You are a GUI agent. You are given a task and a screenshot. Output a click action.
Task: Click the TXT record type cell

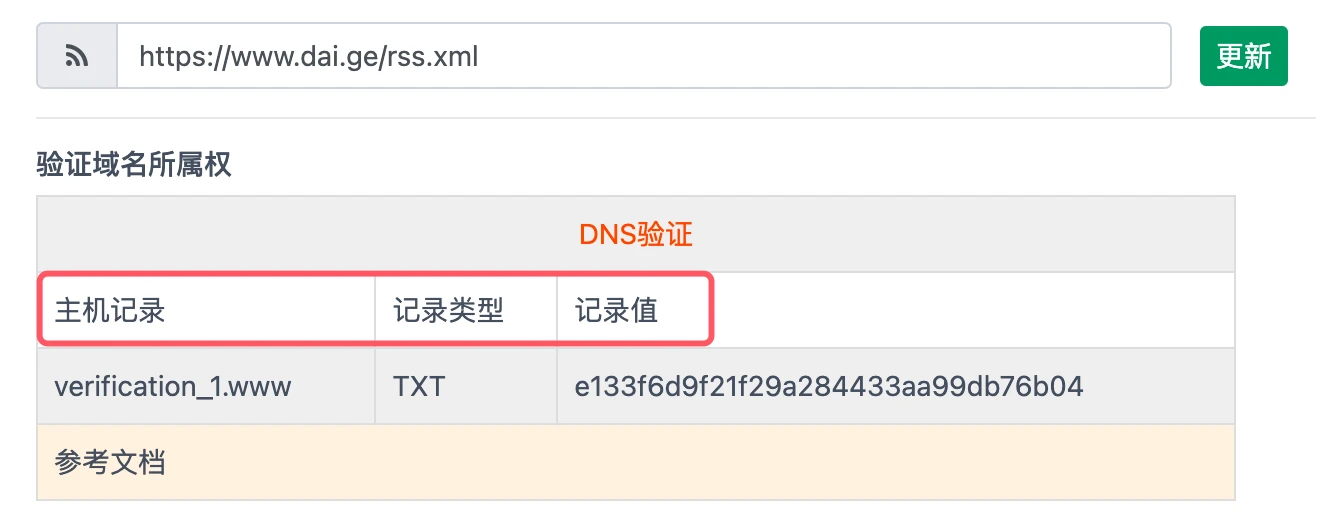coord(419,387)
